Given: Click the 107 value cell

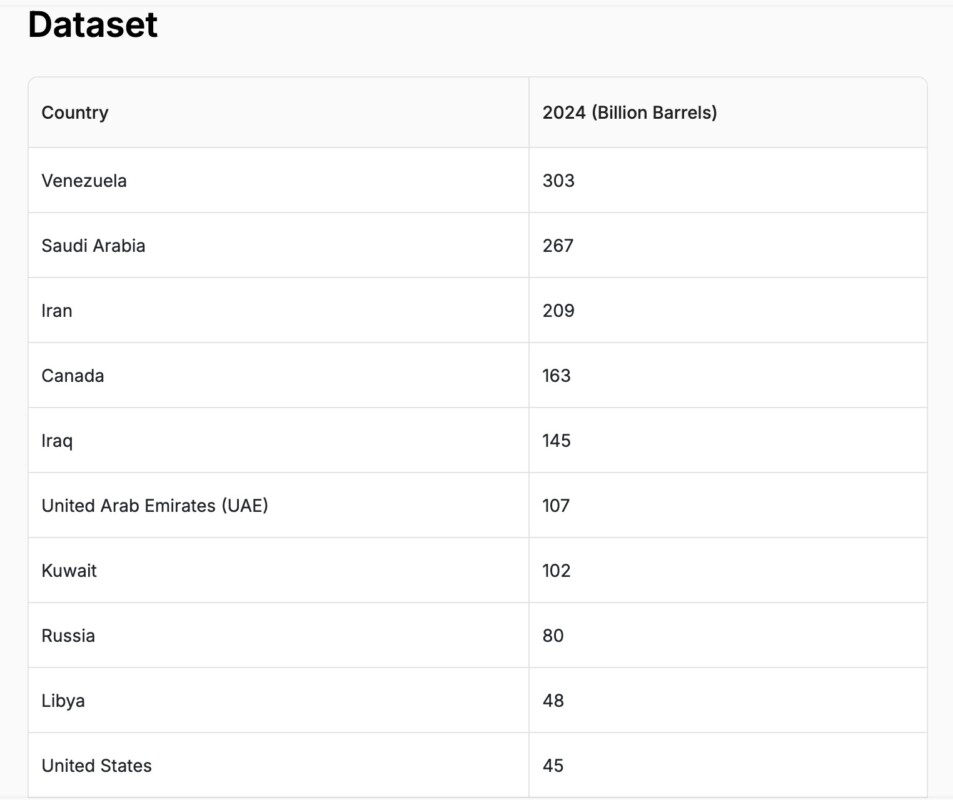Looking at the screenshot, I should click(556, 506).
